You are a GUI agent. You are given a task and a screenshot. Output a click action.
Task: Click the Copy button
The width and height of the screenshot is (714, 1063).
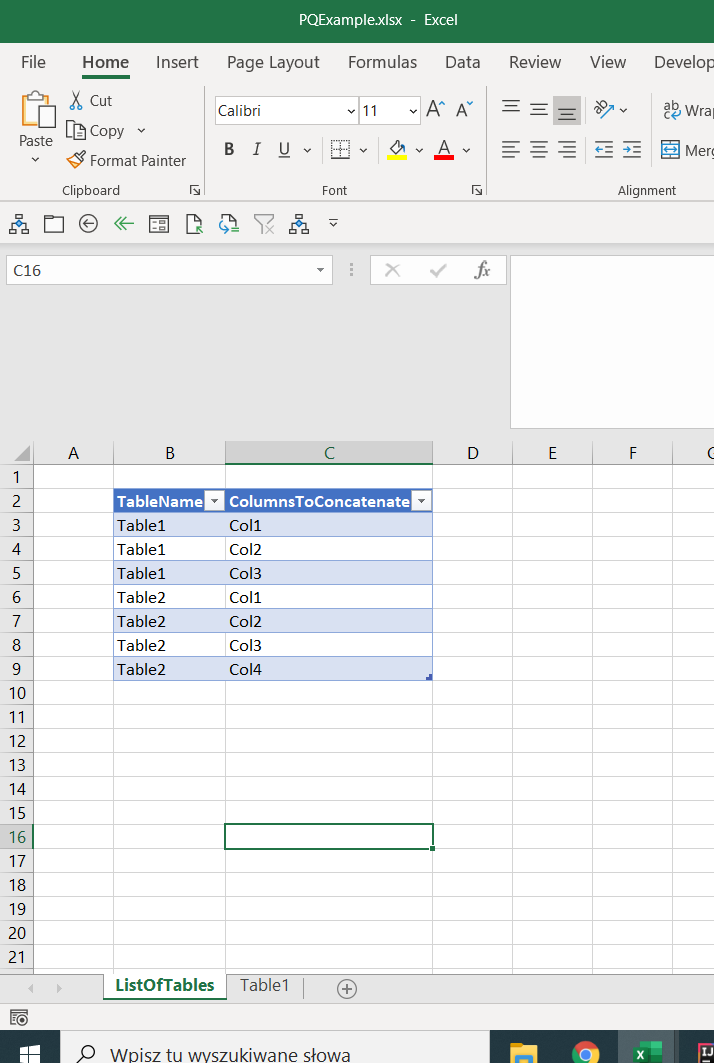coord(95,130)
